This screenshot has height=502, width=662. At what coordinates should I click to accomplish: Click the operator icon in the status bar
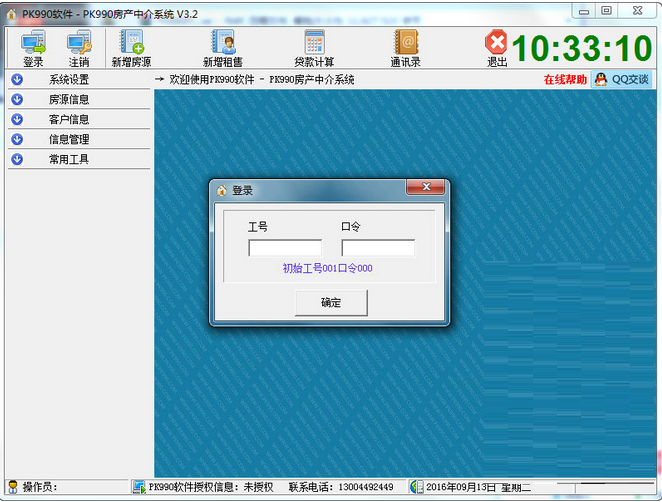[x=13, y=487]
